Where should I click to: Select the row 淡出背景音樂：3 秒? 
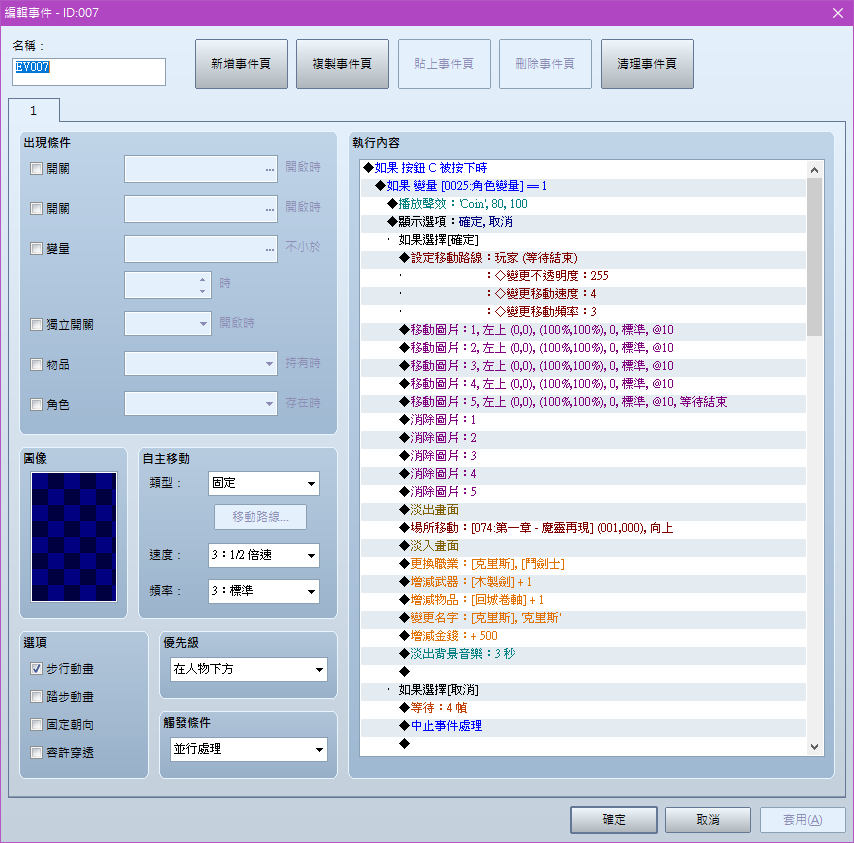pyautogui.click(x=583, y=653)
